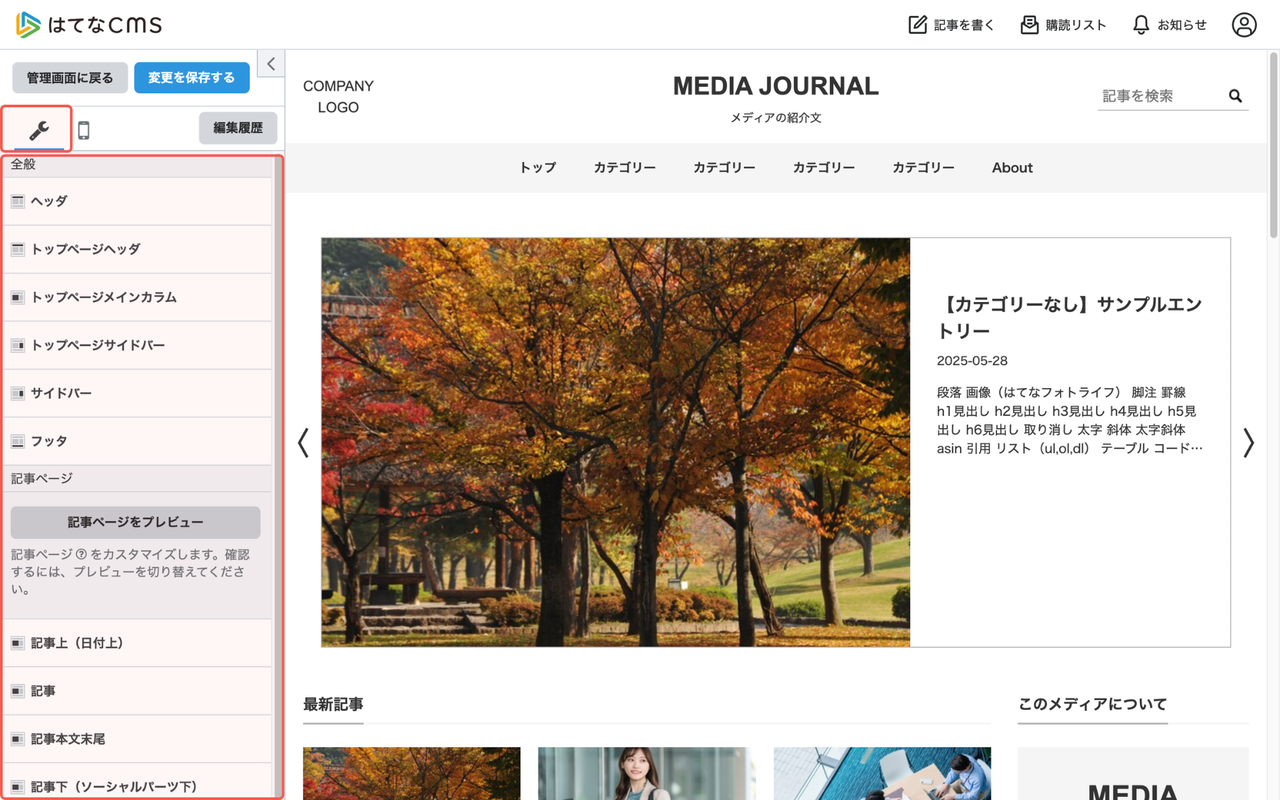Viewport: 1280px width, 800px height.
Task: Collapse the editing sidebar with the chevron
Action: pos(270,63)
